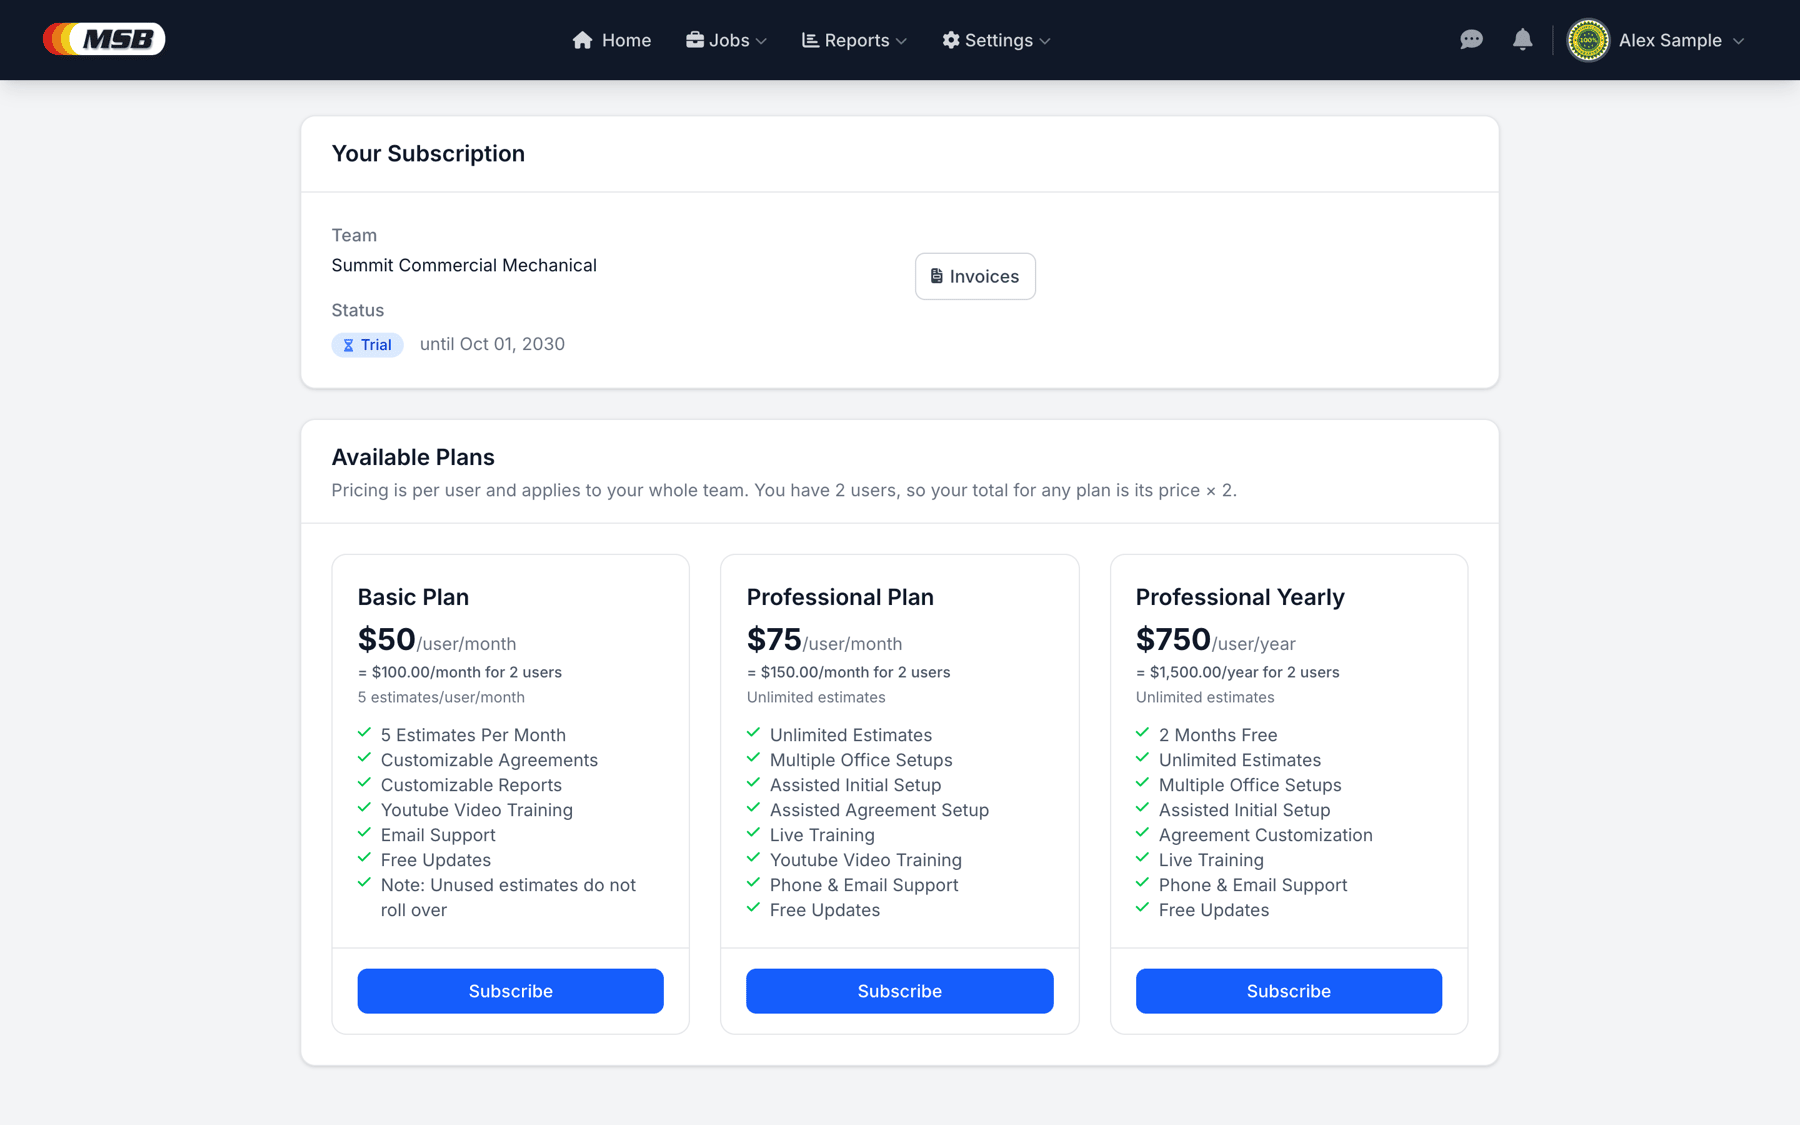Click 'Note: Unused estimates do not roll over'
The width and height of the screenshot is (1800, 1125).
[x=508, y=897]
